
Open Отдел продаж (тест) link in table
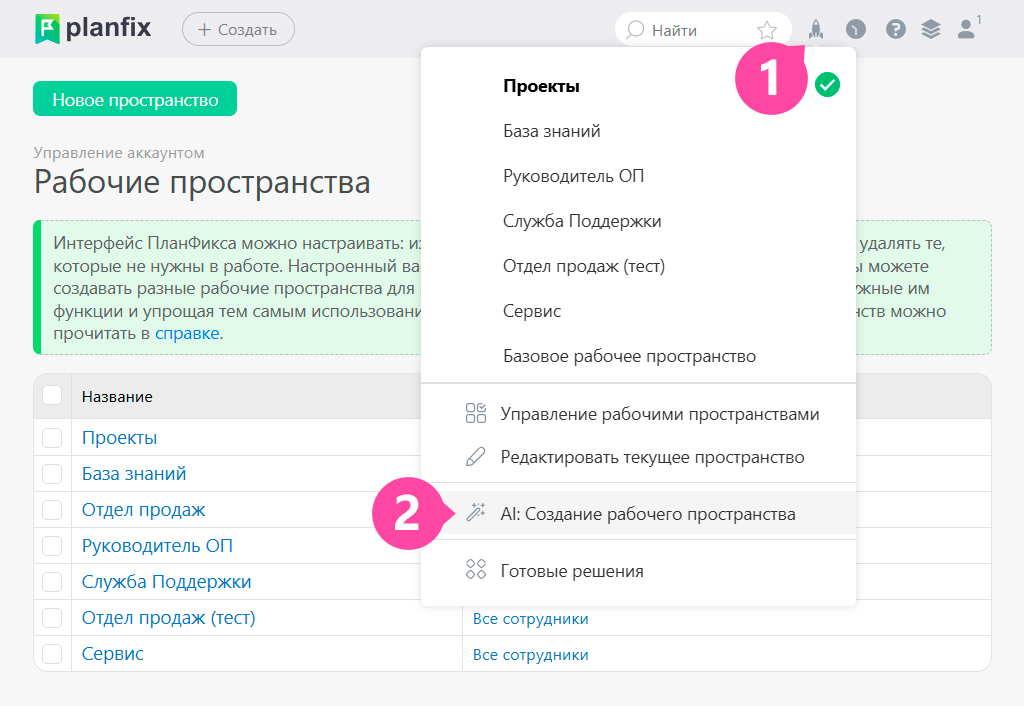(168, 618)
